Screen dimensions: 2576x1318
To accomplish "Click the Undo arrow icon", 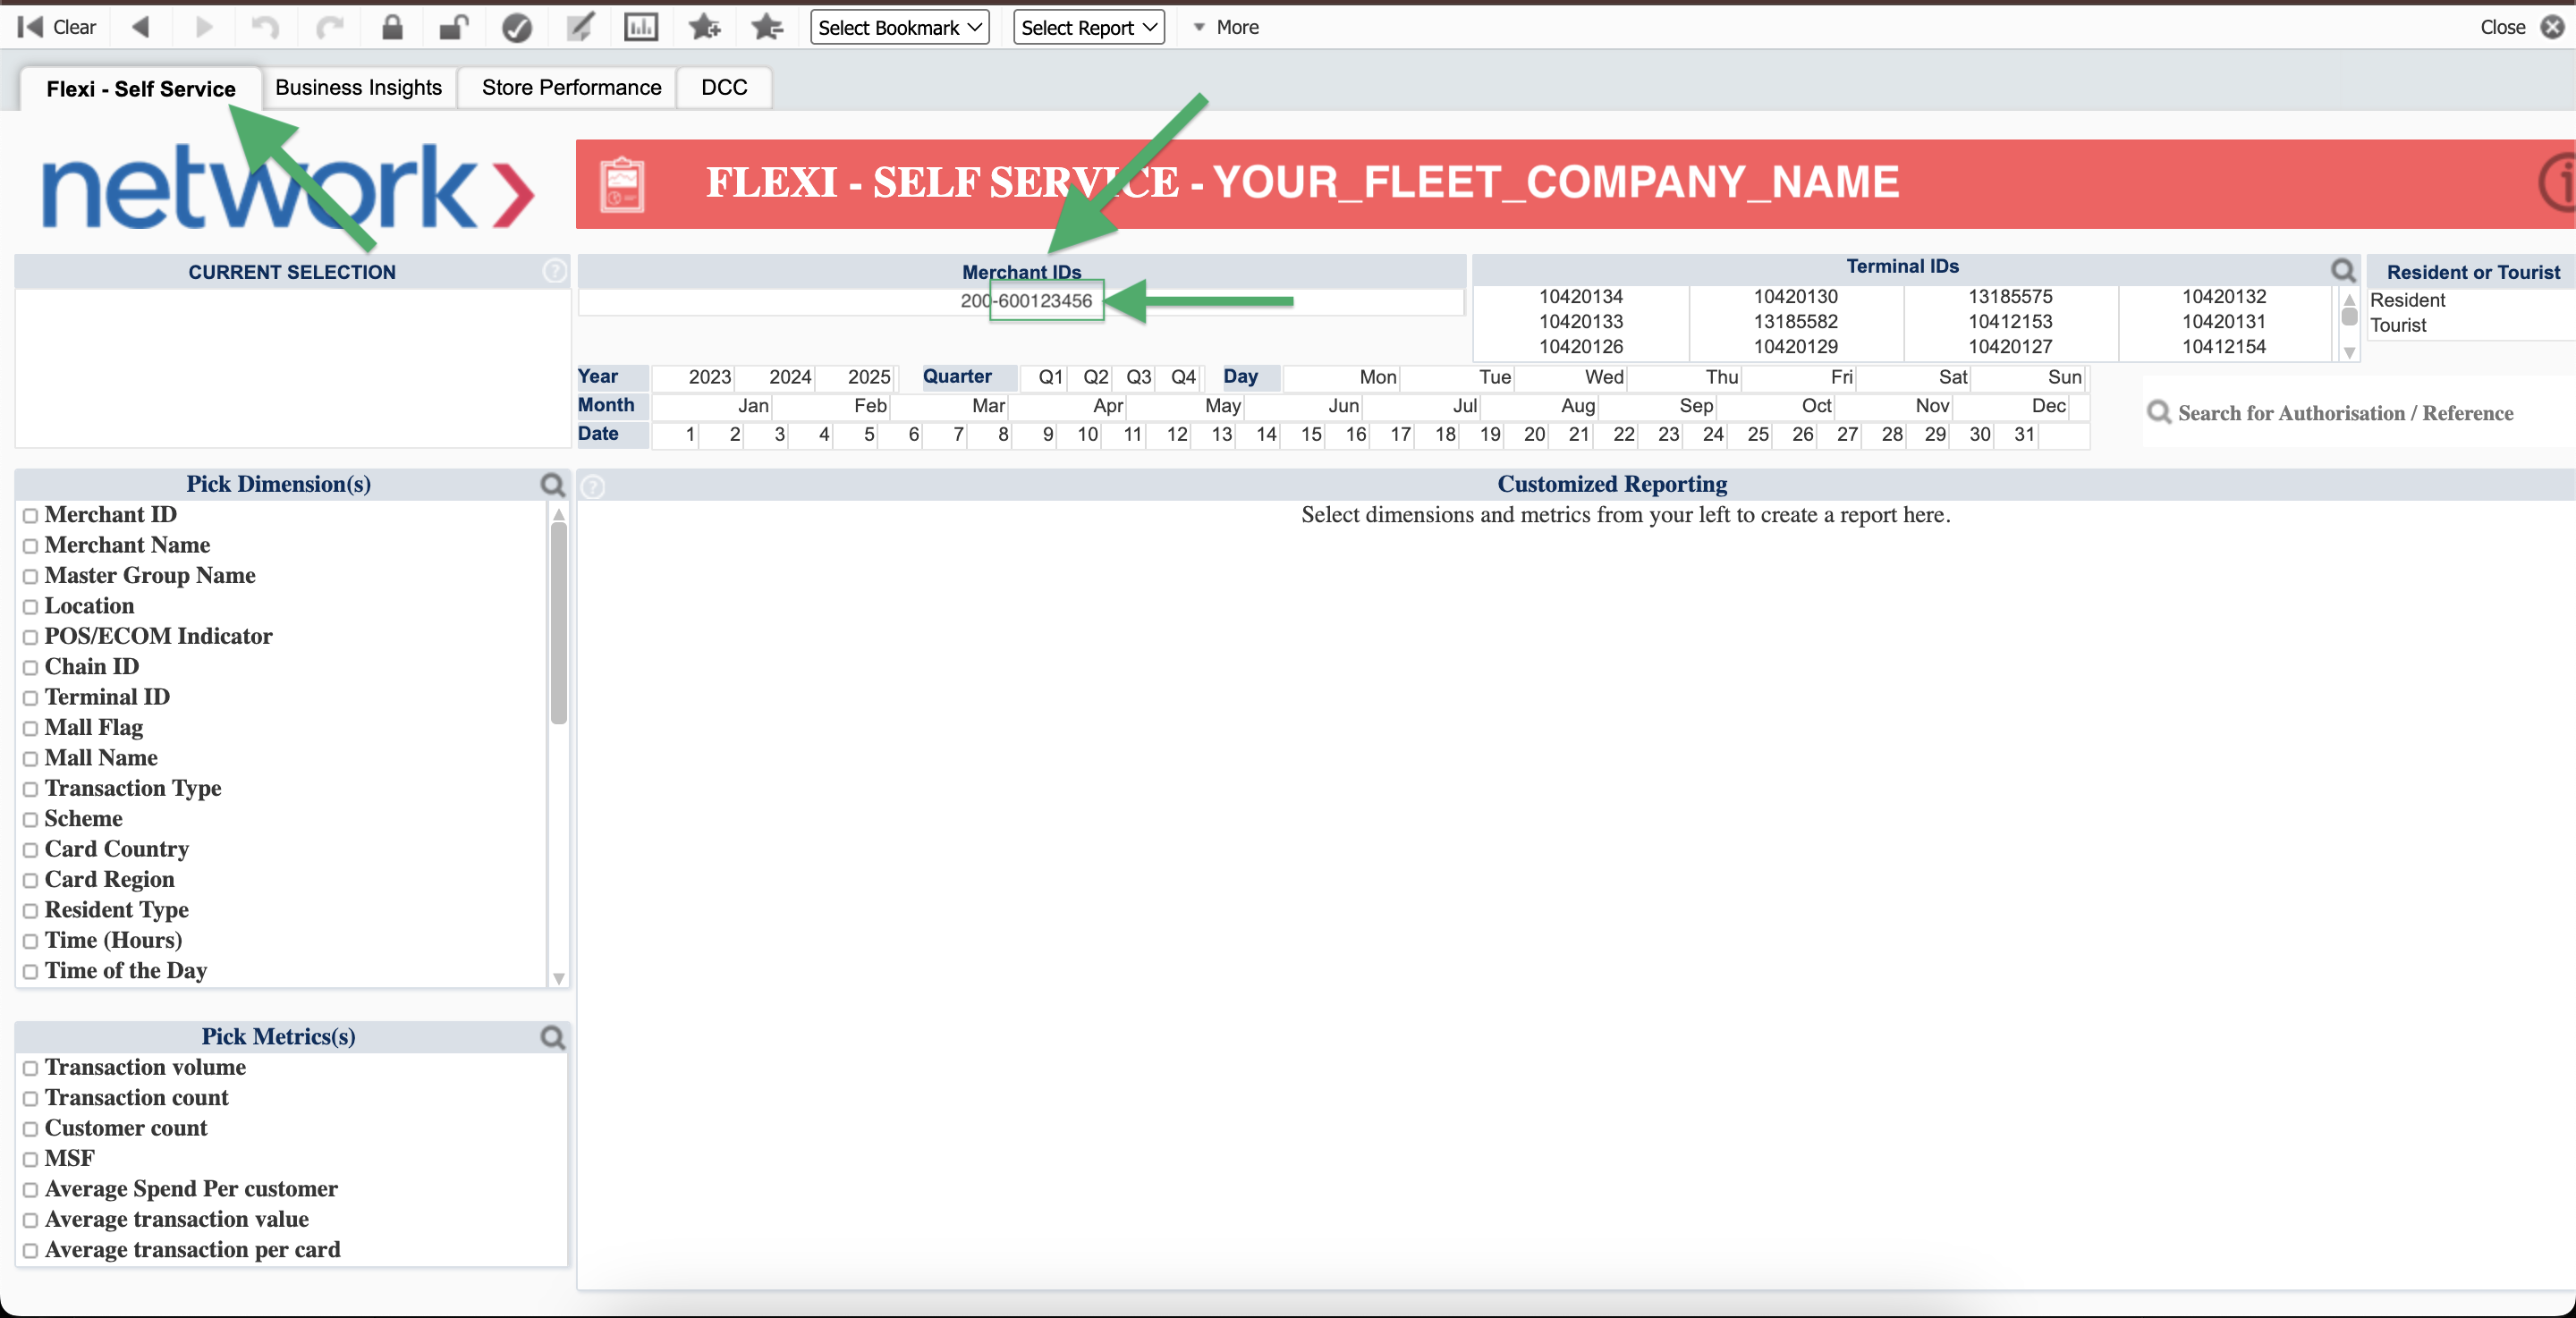I will 265,27.
